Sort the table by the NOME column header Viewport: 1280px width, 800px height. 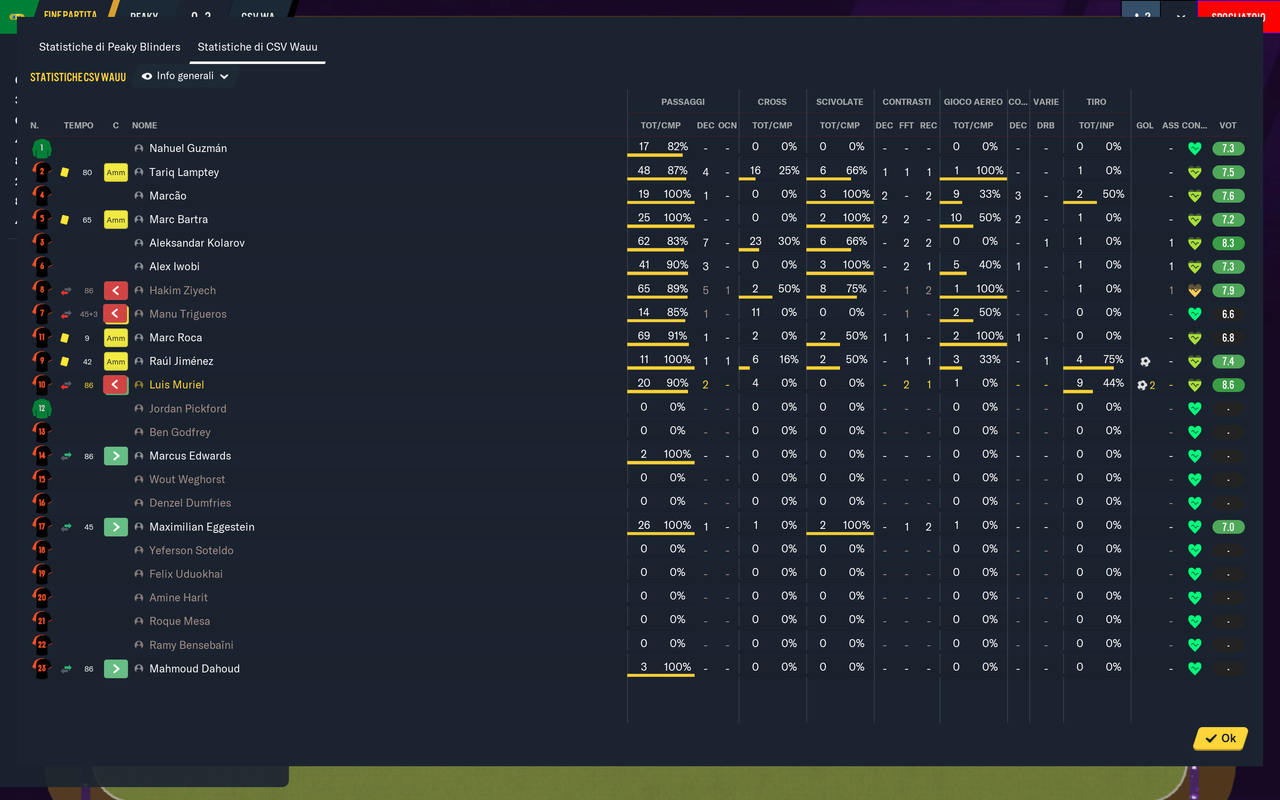click(145, 126)
